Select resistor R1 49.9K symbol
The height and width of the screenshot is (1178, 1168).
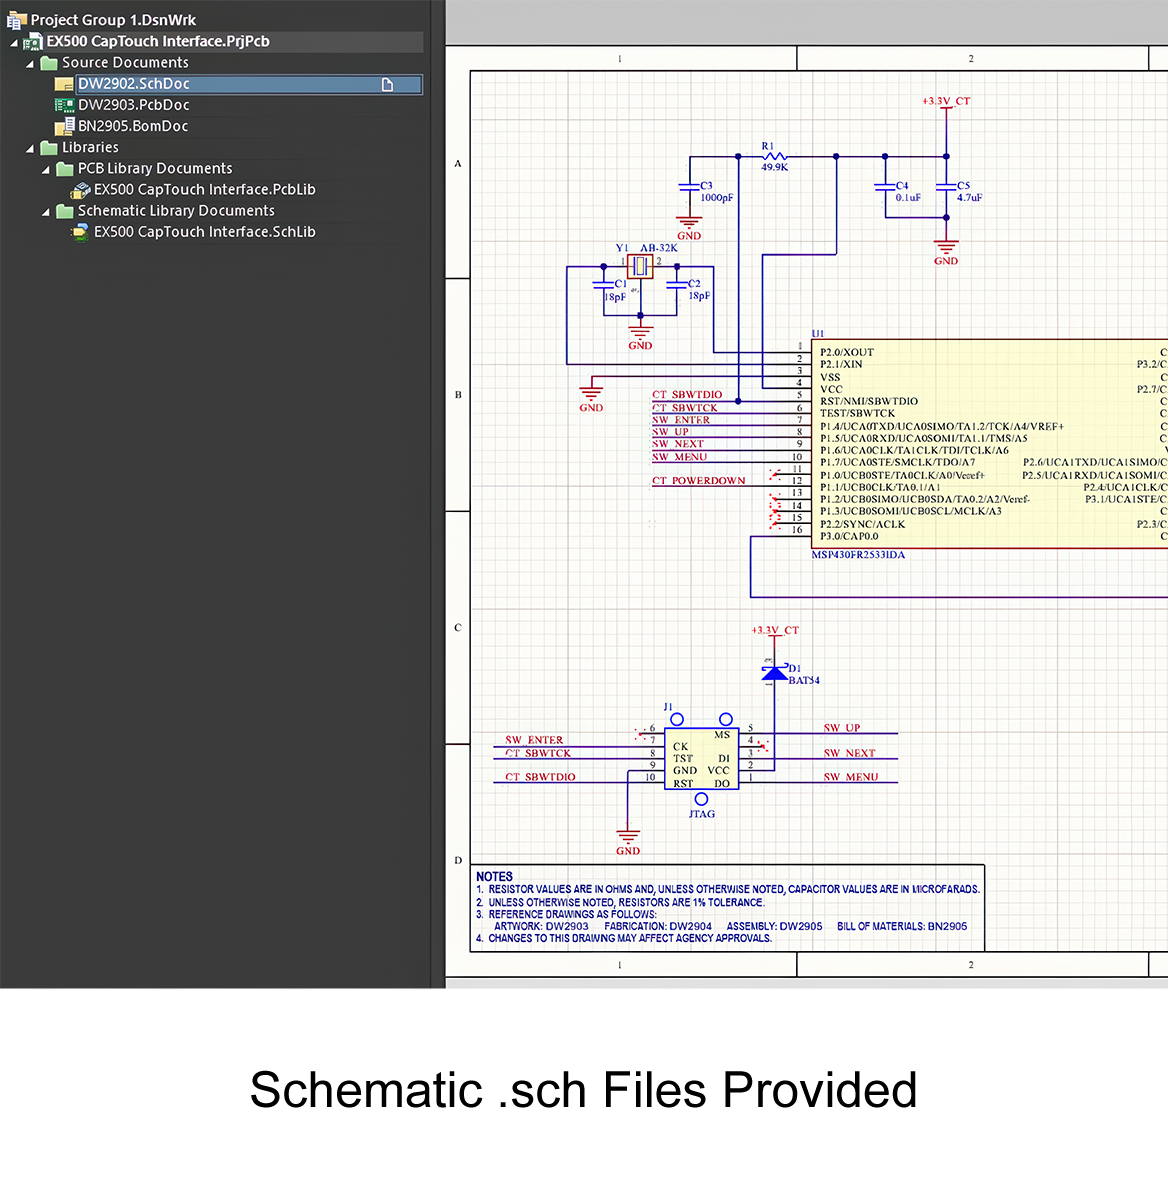(x=774, y=156)
